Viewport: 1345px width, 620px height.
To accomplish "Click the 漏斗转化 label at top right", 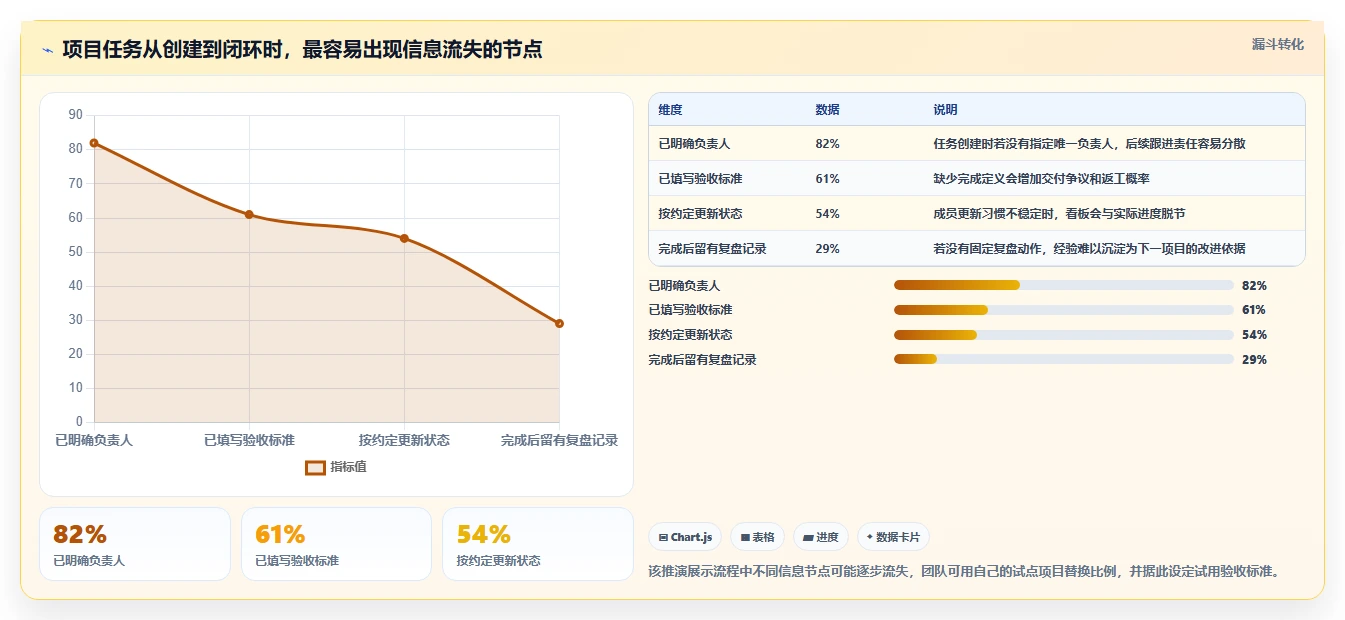I will pos(1277,44).
